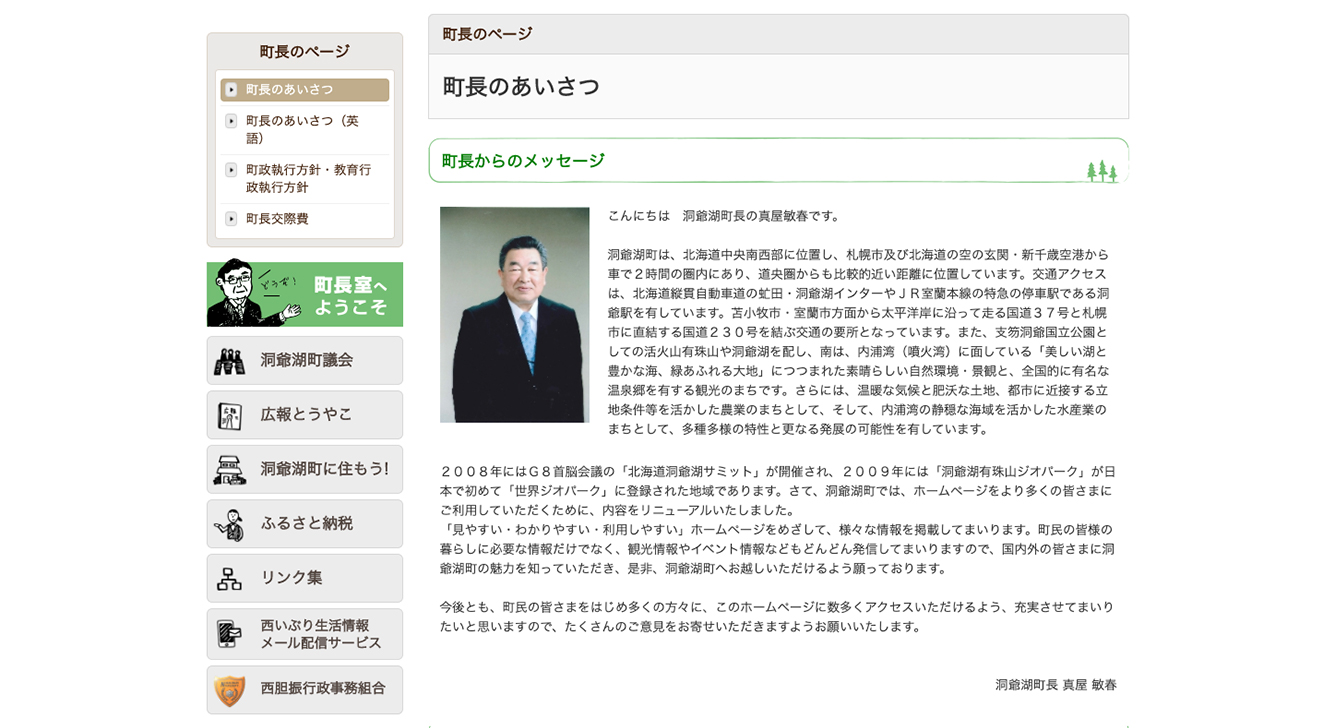Image resolution: width=1335 pixels, height=728 pixels.
Task: Click the mobile phone icon beside 西いぶり生活情報
Action: (x=230, y=634)
